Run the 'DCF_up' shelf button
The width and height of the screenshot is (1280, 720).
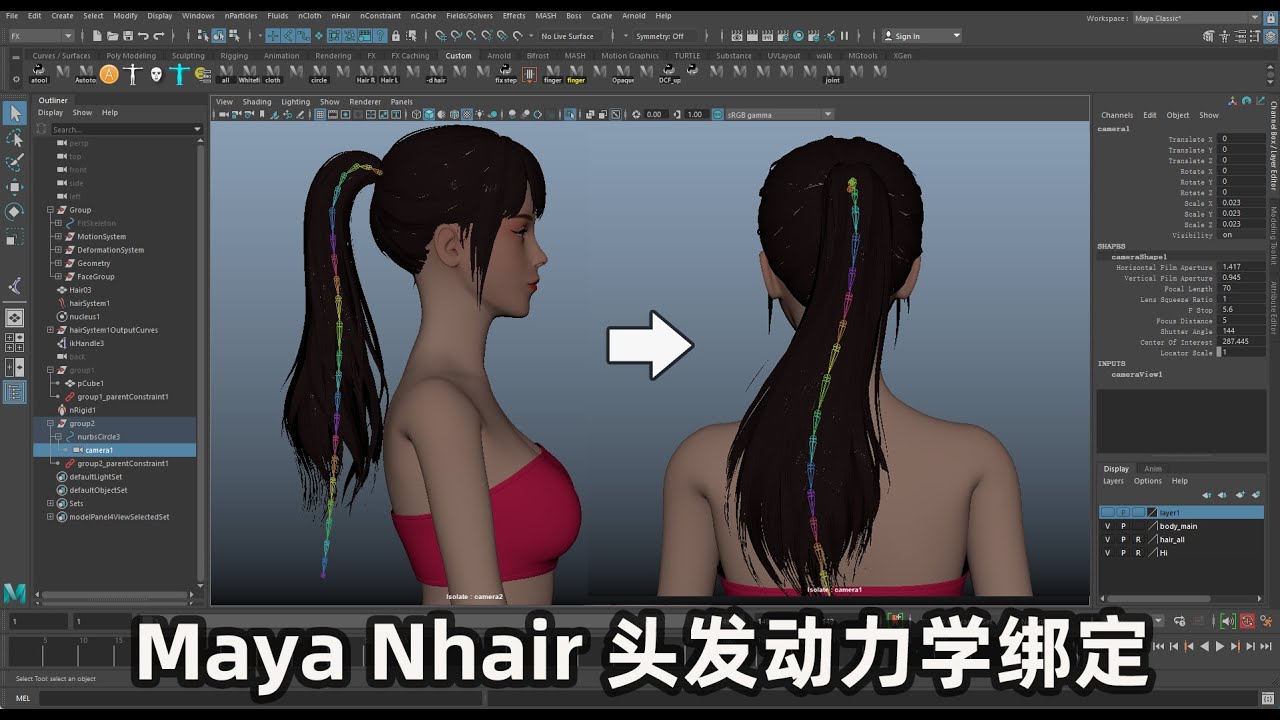(670, 73)
